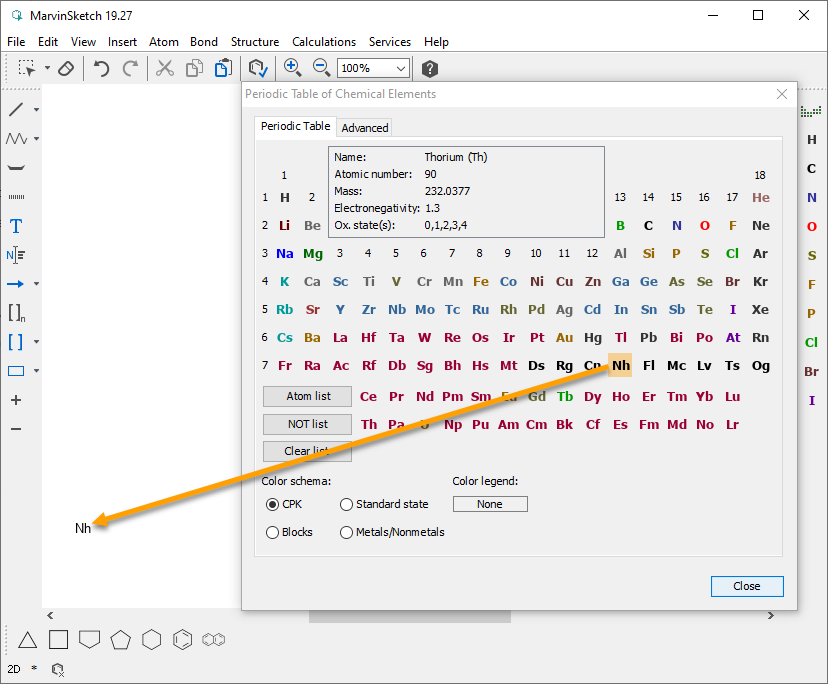Image resolution: width=828 pixels, height=684 pixels.
Task: Expand the rectangle shape dropdown arrow
Action: click(36, 371)
